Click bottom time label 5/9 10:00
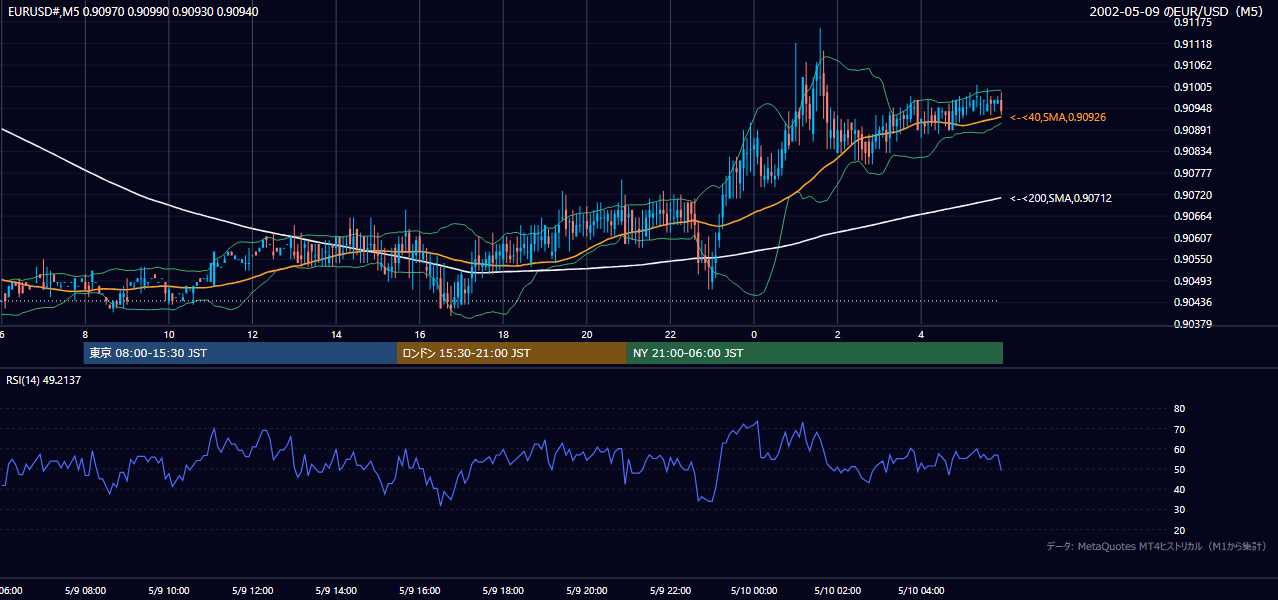The image size is (1278, 600). click(169, 591)
